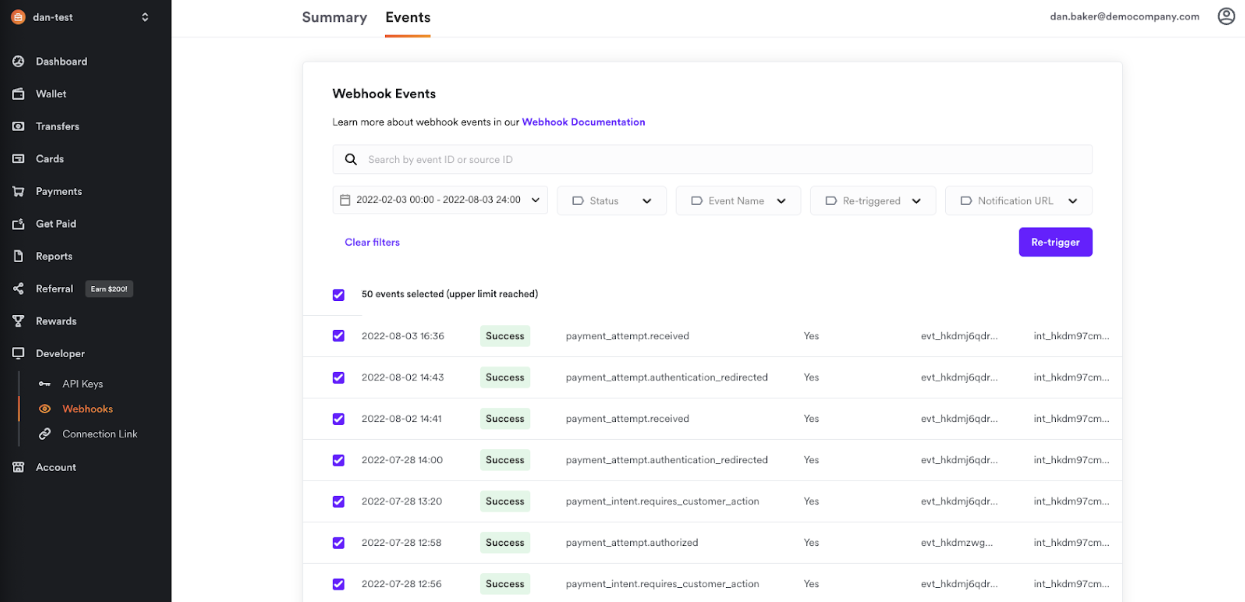The width and height of the screenshot is (1245, 602).
Task: Open Connection Link in Developer menu
Action: click(x=100, y=435)
